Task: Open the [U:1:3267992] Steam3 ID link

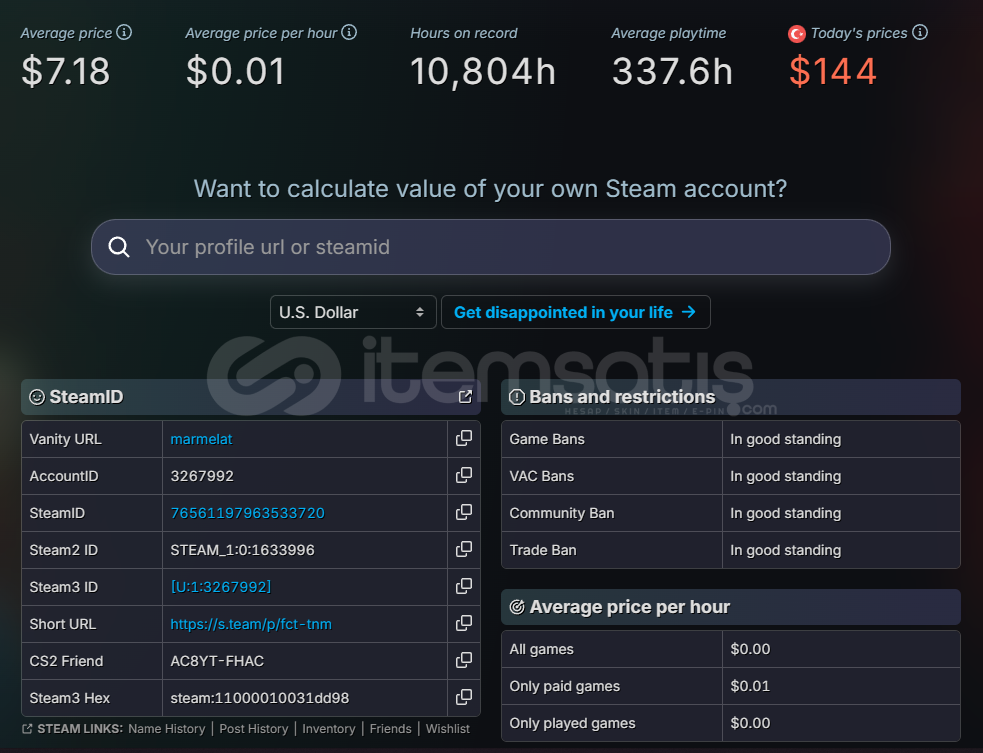Action: tap(221, 587)
